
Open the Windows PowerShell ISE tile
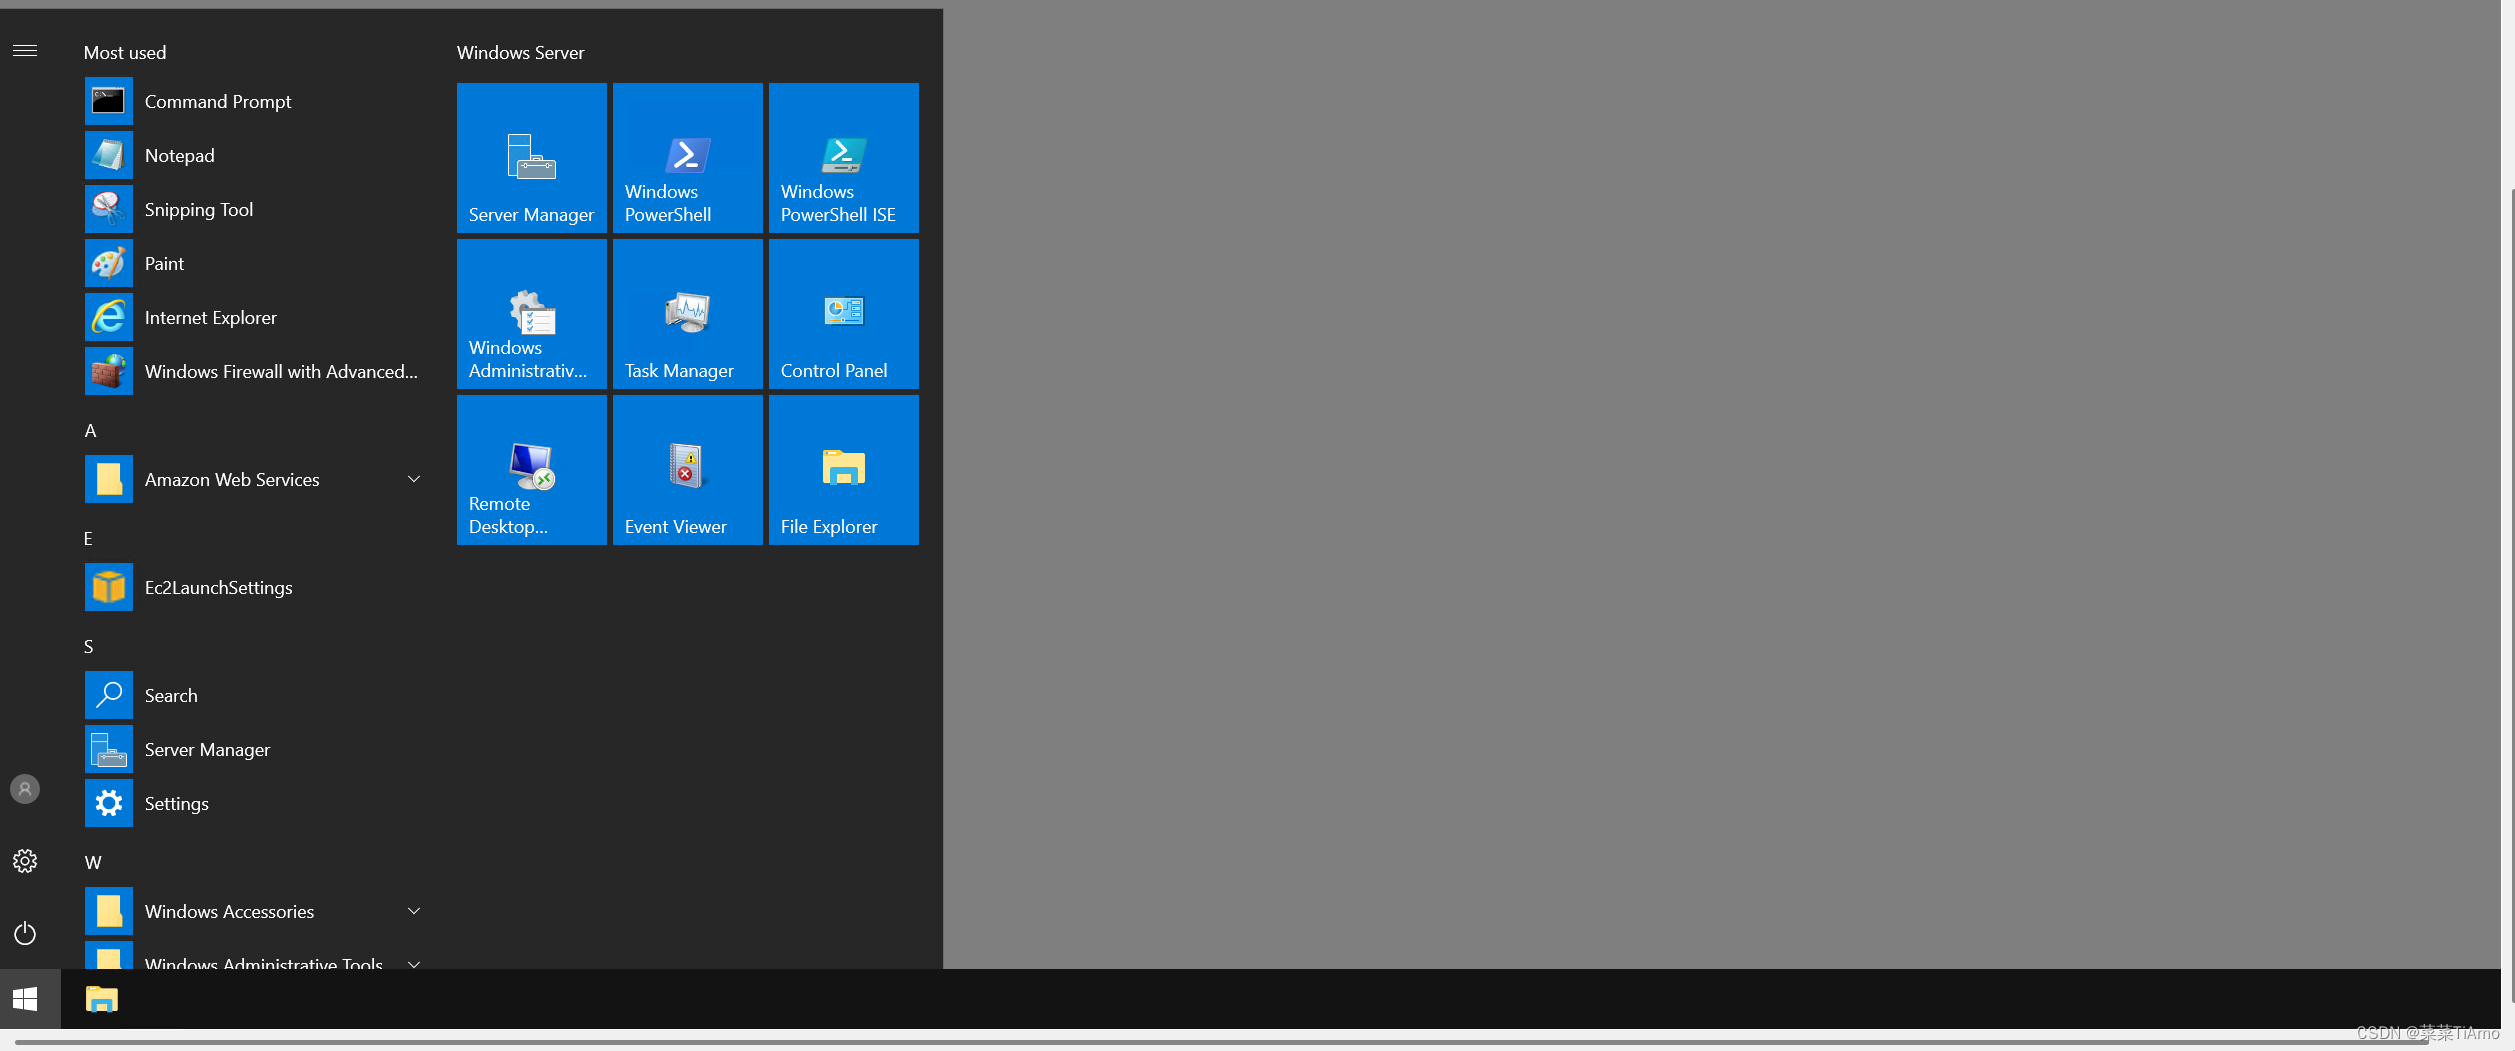[844, 158]
